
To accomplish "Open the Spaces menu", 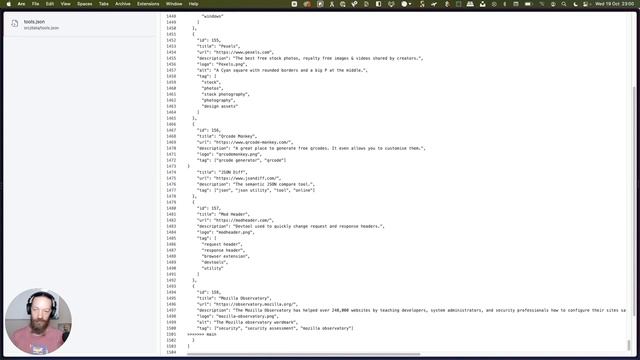I will [84, 4].
